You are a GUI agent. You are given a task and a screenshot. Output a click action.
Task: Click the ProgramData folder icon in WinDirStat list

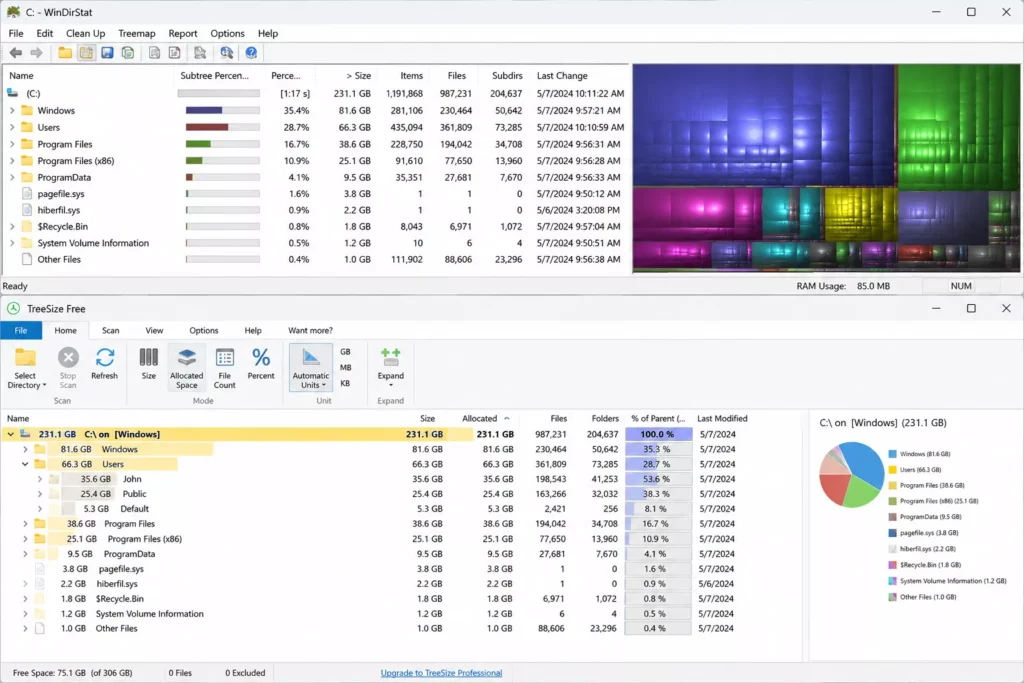[27, 177]
